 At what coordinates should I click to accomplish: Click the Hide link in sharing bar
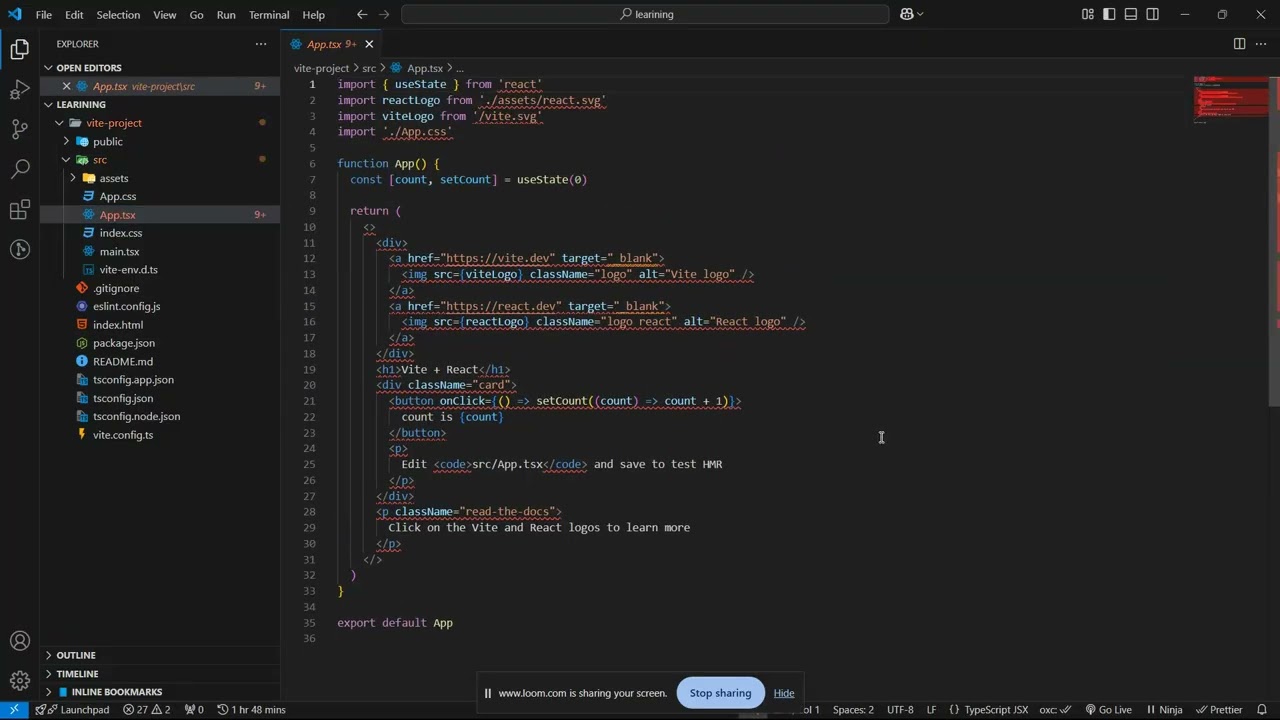[x=784, y=693]
